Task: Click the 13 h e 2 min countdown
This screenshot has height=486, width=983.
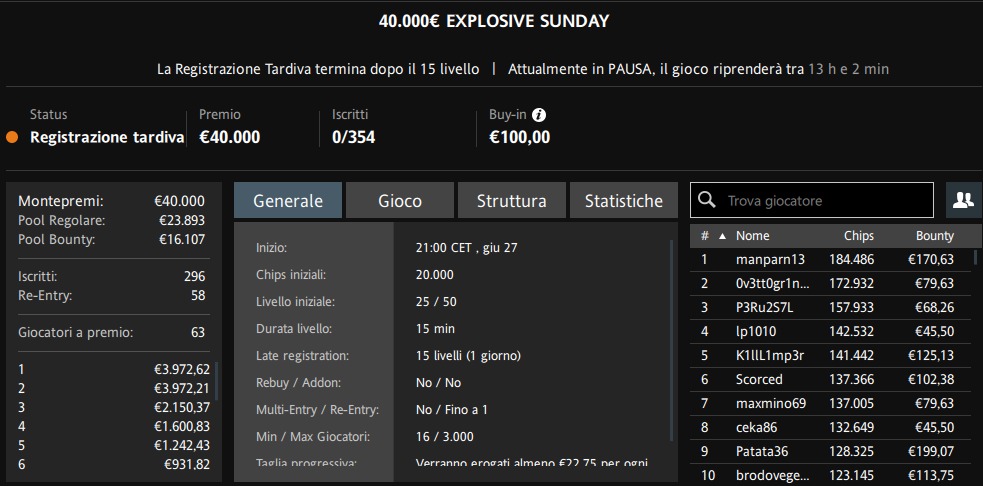Action: 848,69
